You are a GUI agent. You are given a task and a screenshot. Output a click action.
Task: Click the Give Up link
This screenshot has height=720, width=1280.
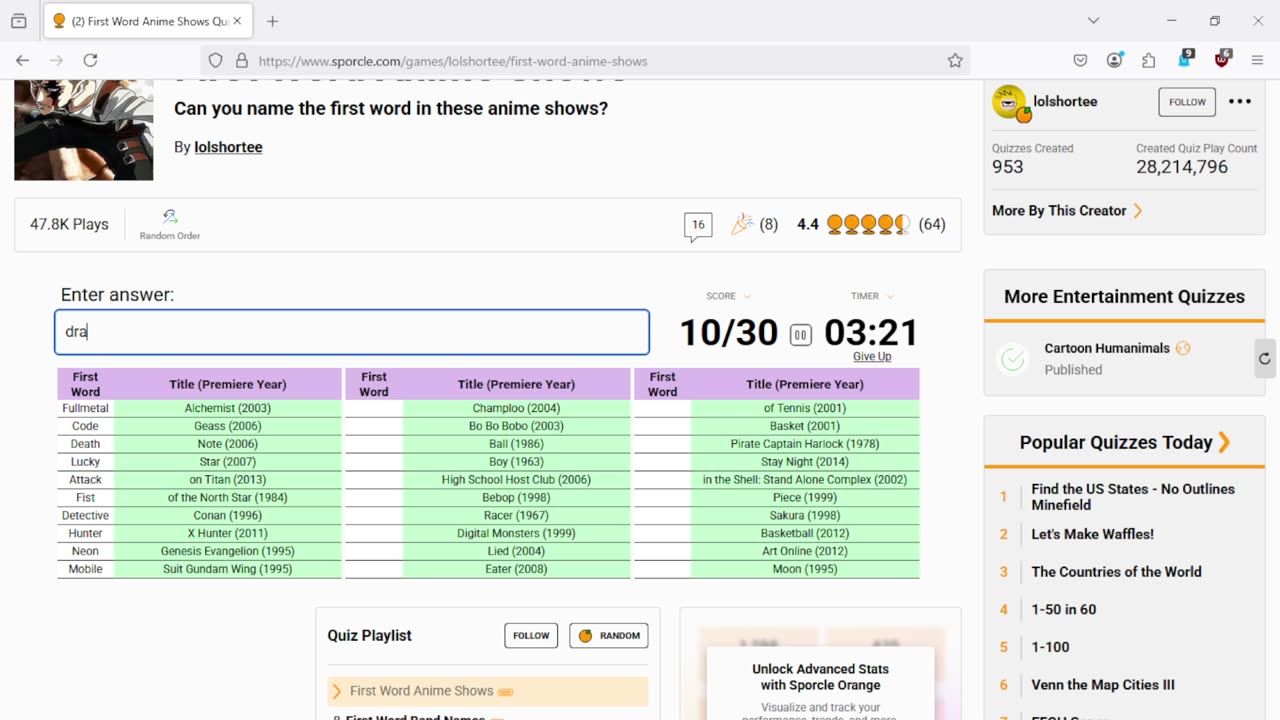point(872,357)
